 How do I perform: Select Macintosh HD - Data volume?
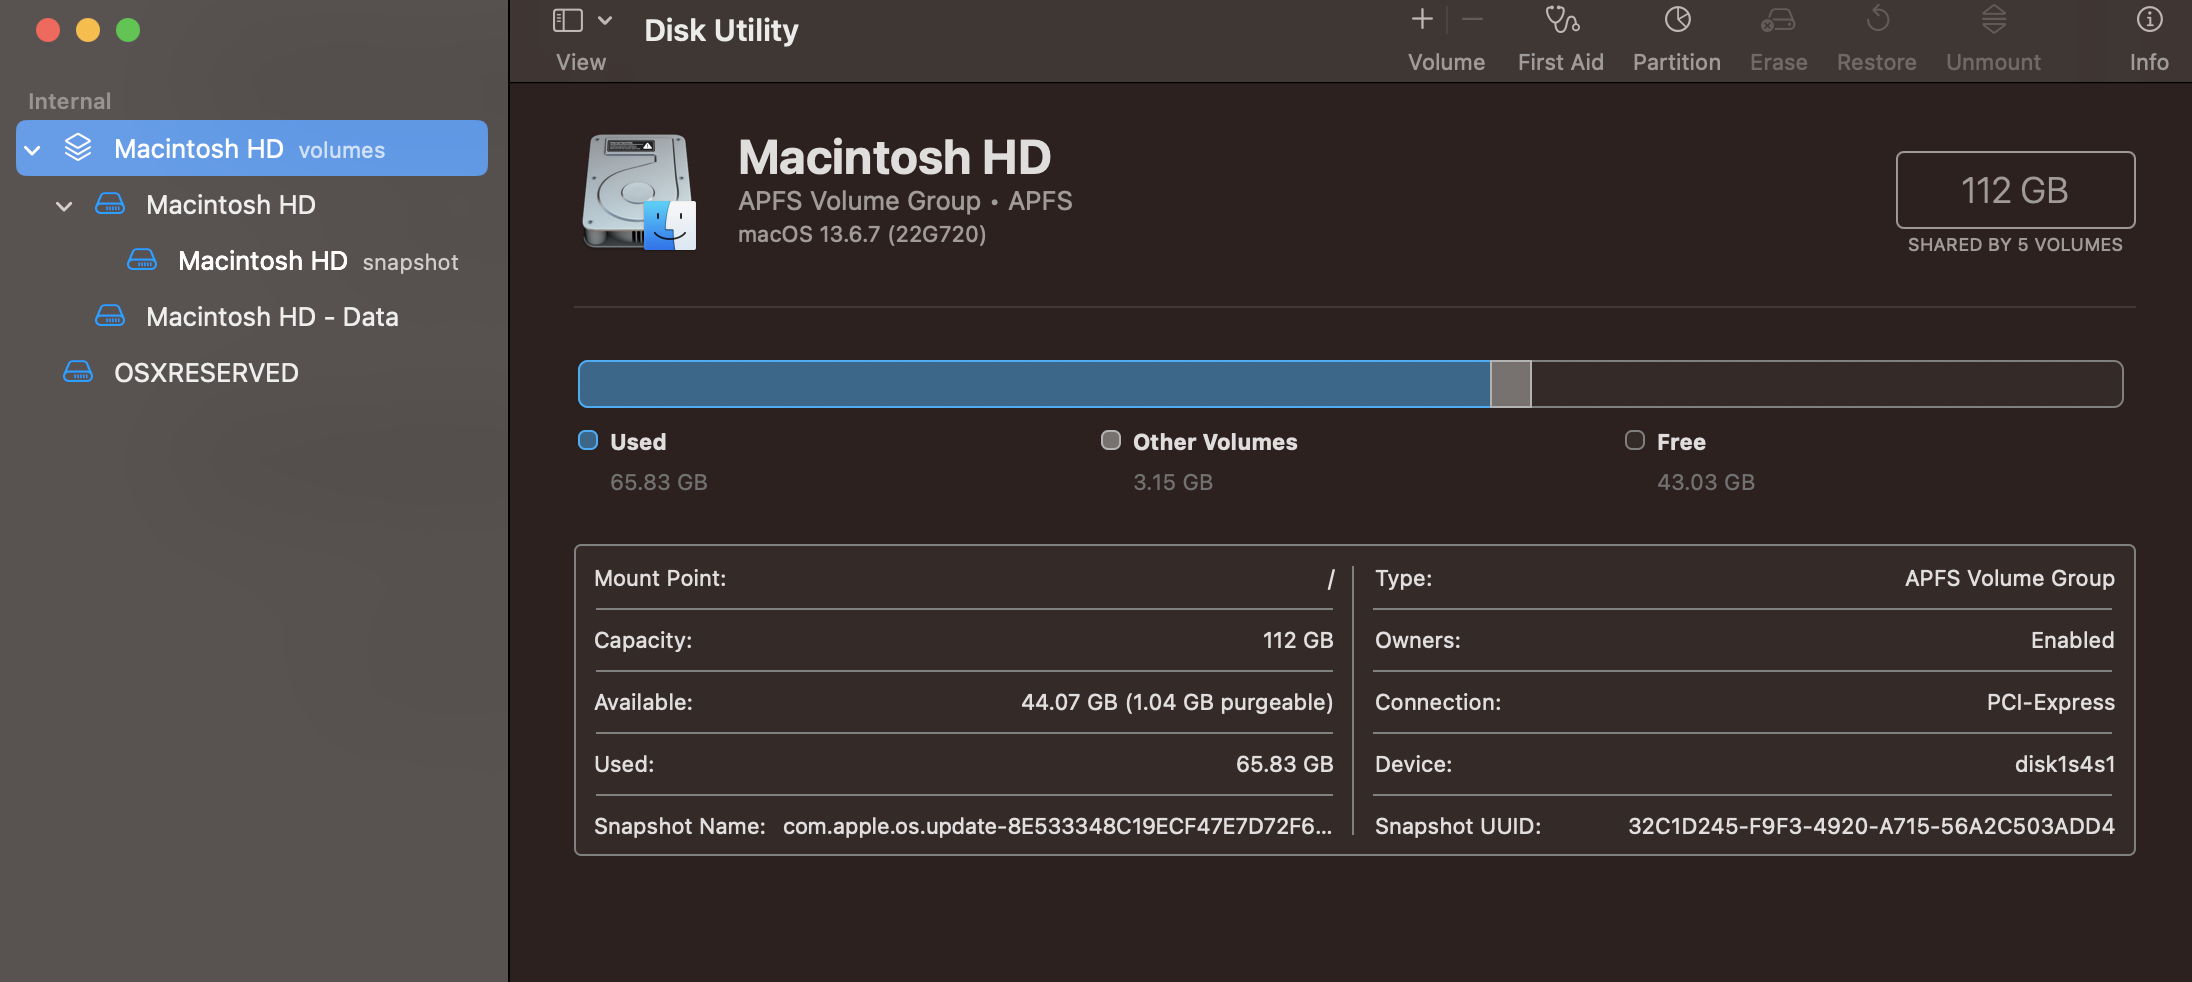point(272,316)
